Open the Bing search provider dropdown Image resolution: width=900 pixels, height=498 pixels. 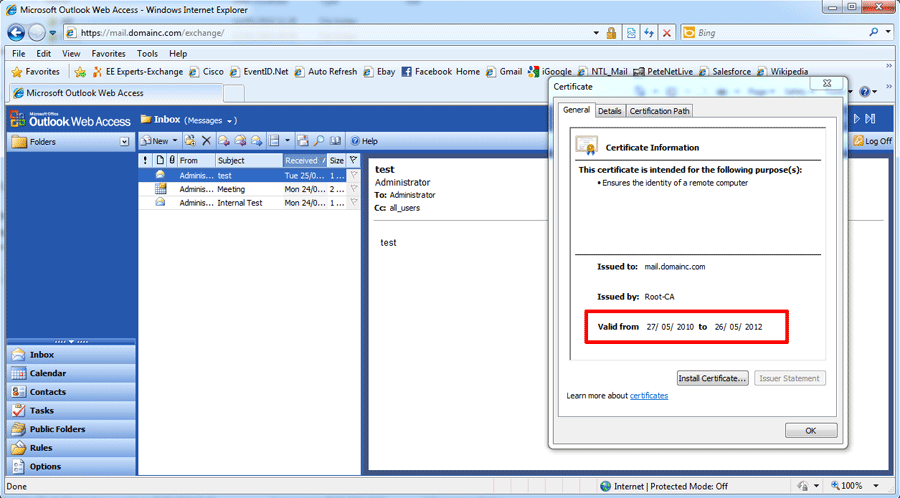tap(889, 33)
